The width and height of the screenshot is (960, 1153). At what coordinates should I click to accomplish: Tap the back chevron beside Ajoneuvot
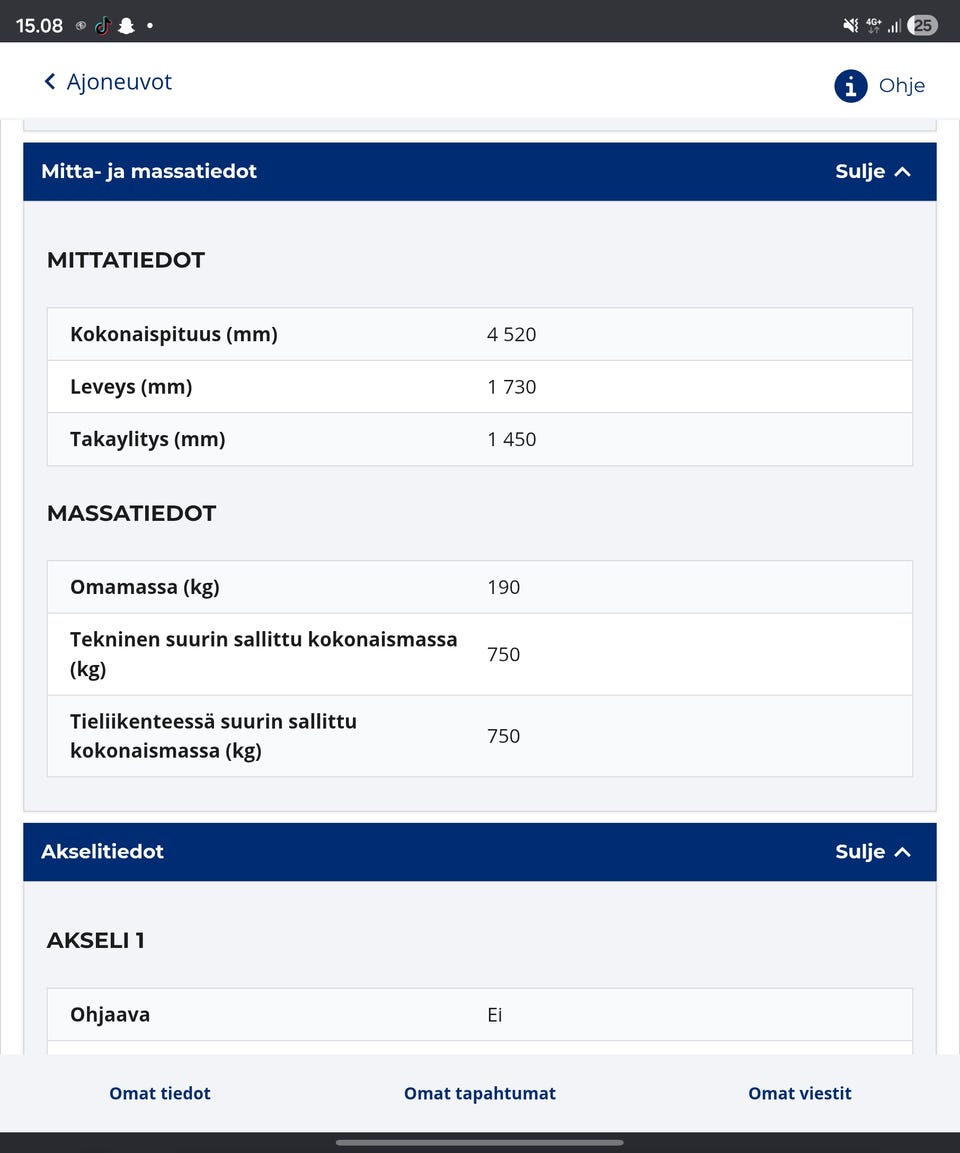pos(50,82)
